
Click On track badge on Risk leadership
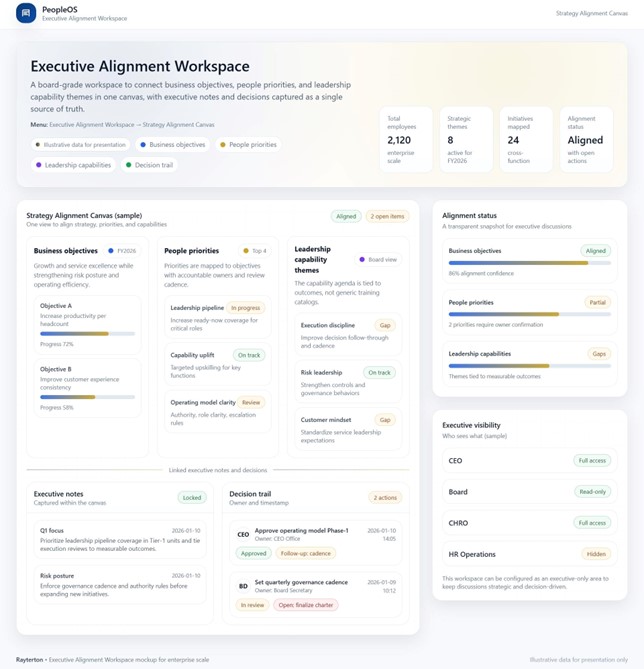(x=379, y=372)
